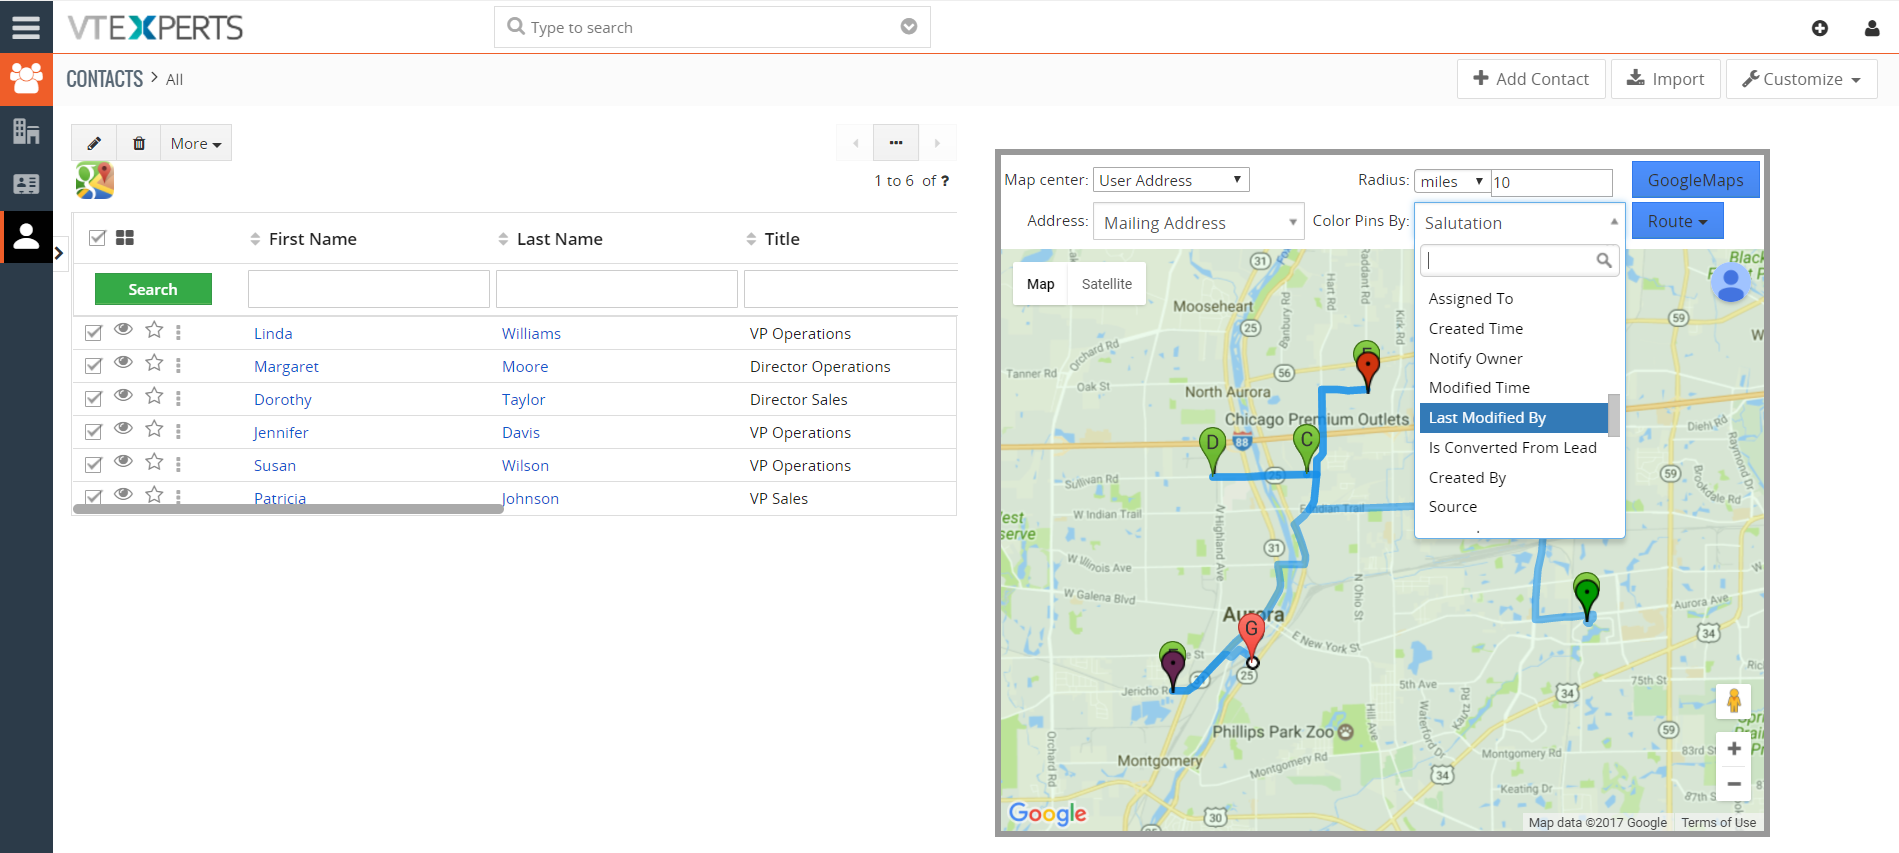
Task: Focus the Radius value field
Action: [1551, 182]
